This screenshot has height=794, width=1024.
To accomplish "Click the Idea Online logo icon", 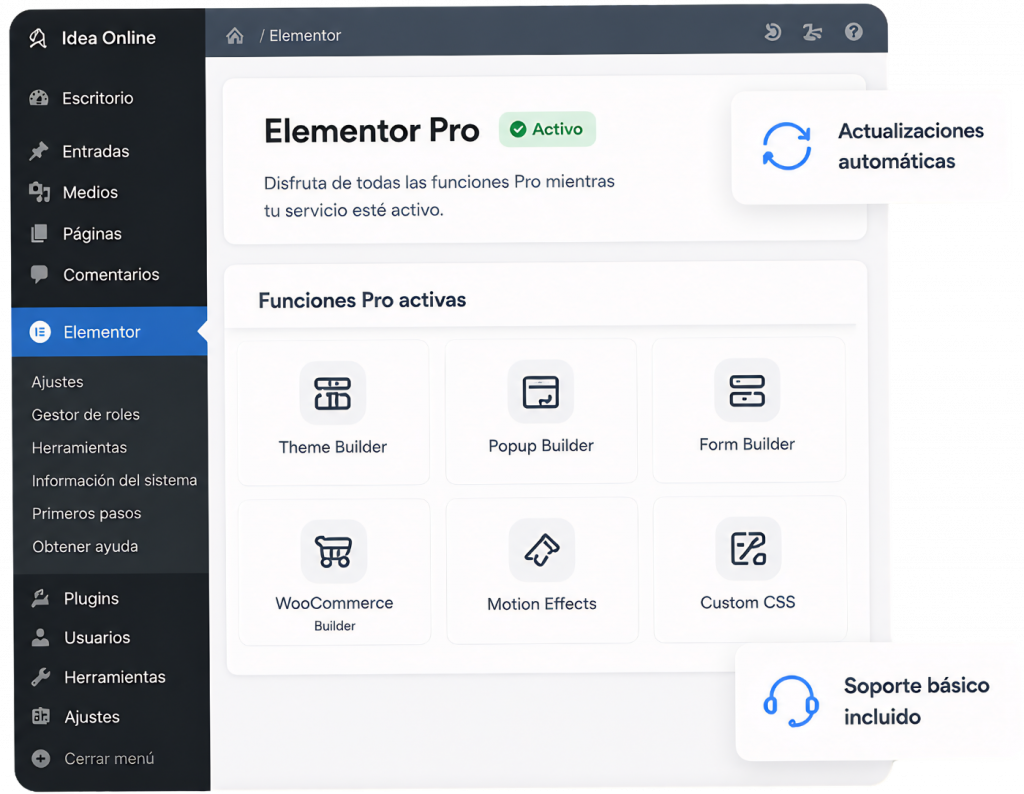I will (38, 39).
